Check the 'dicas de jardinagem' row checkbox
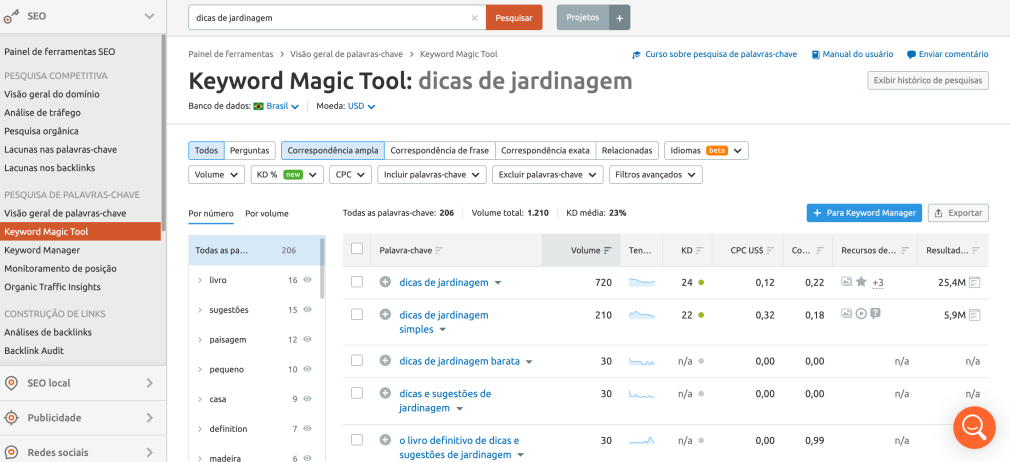 [x=357, y=282]
